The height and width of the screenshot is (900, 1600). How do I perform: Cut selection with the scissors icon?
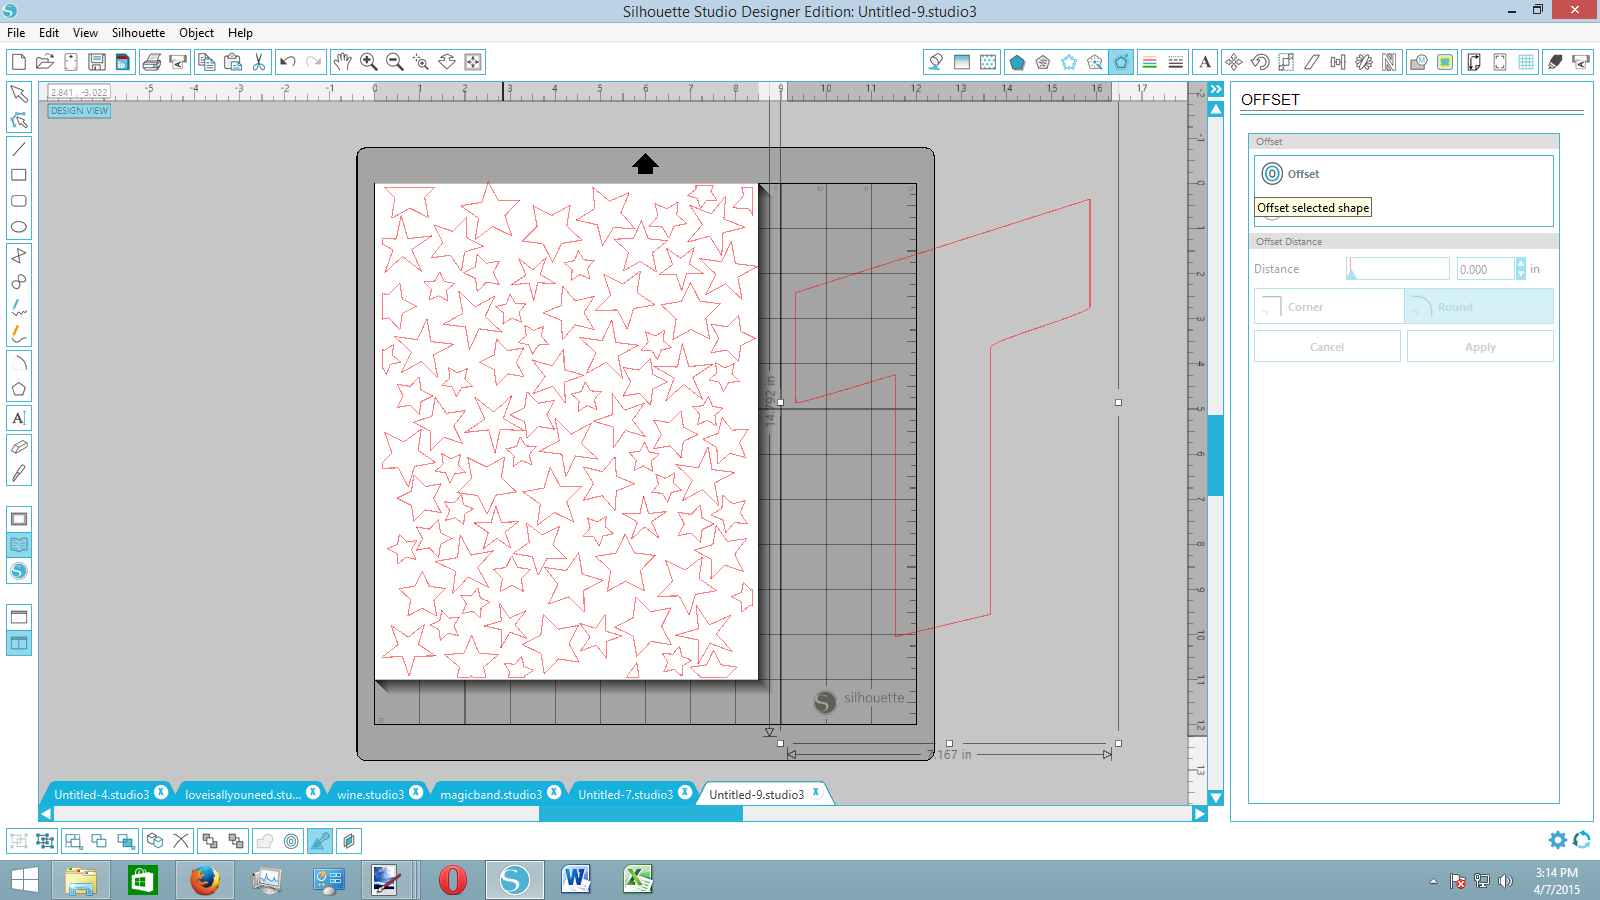[x=259, y=62]
